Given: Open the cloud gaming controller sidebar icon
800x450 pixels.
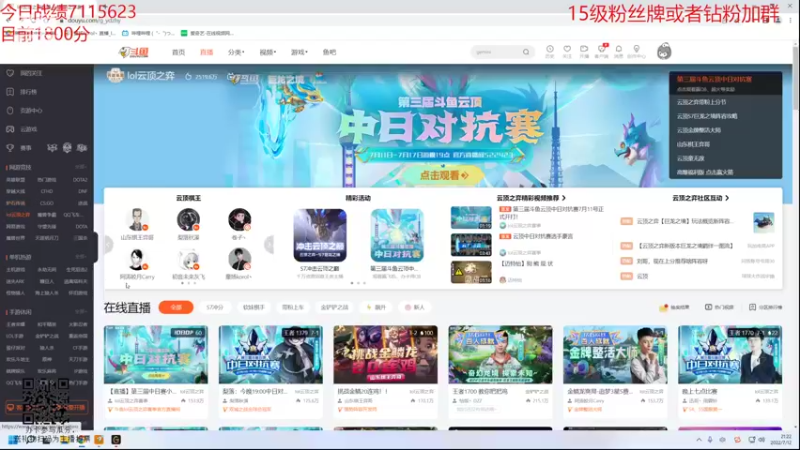Looking at the screenshot, I should [10, 129].
